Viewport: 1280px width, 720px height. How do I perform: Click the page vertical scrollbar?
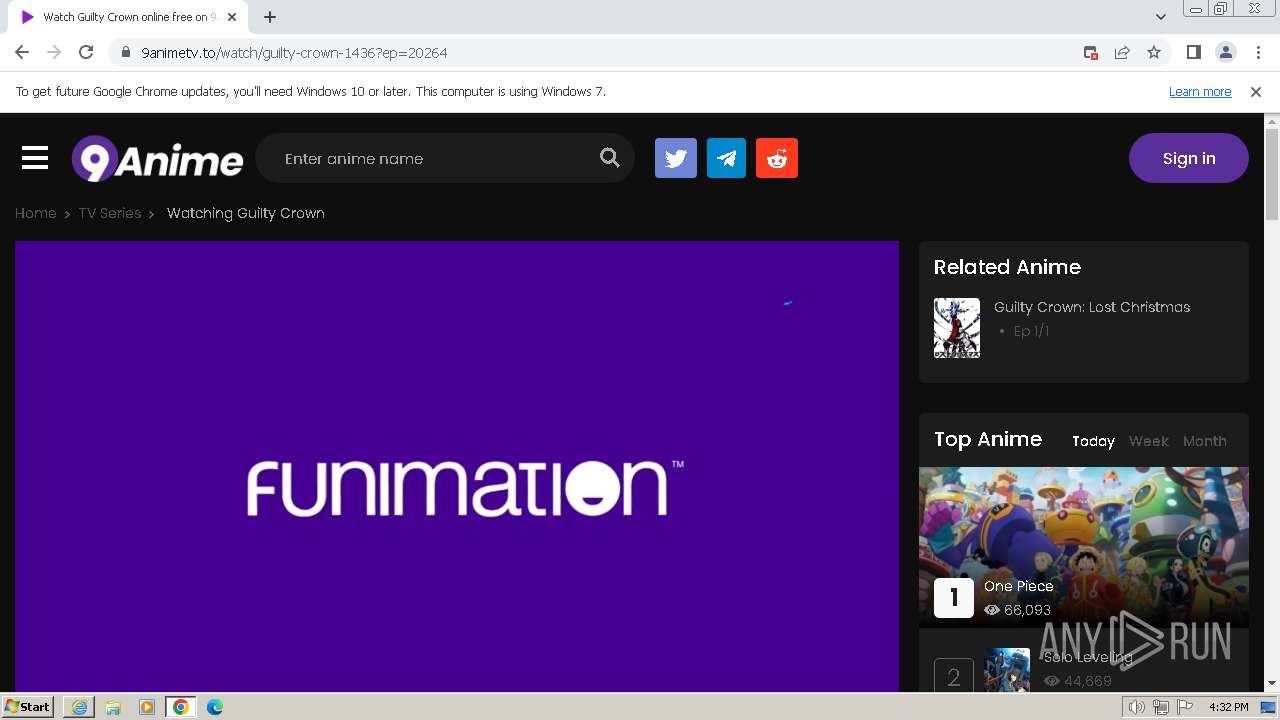click(1272, 175)
